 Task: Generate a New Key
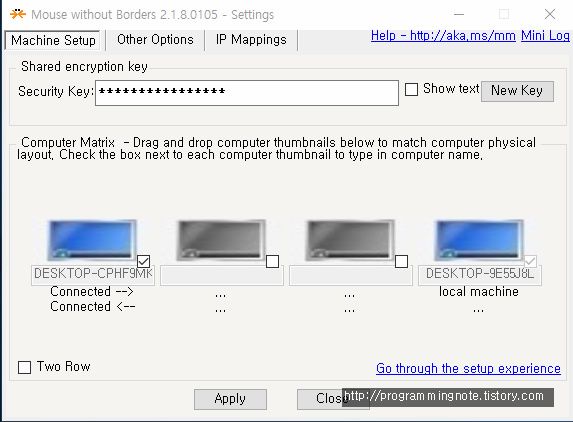tap(517, 91)
